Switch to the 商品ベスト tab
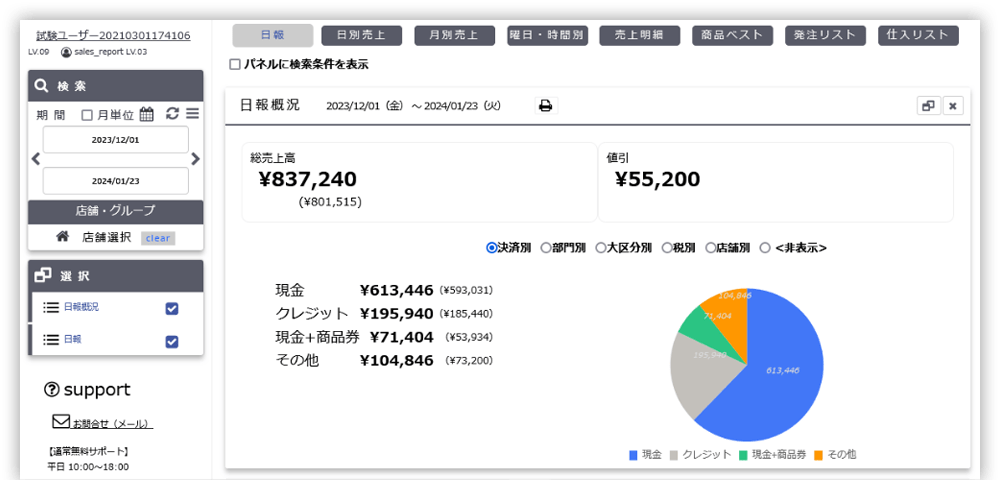 point(733,35)
